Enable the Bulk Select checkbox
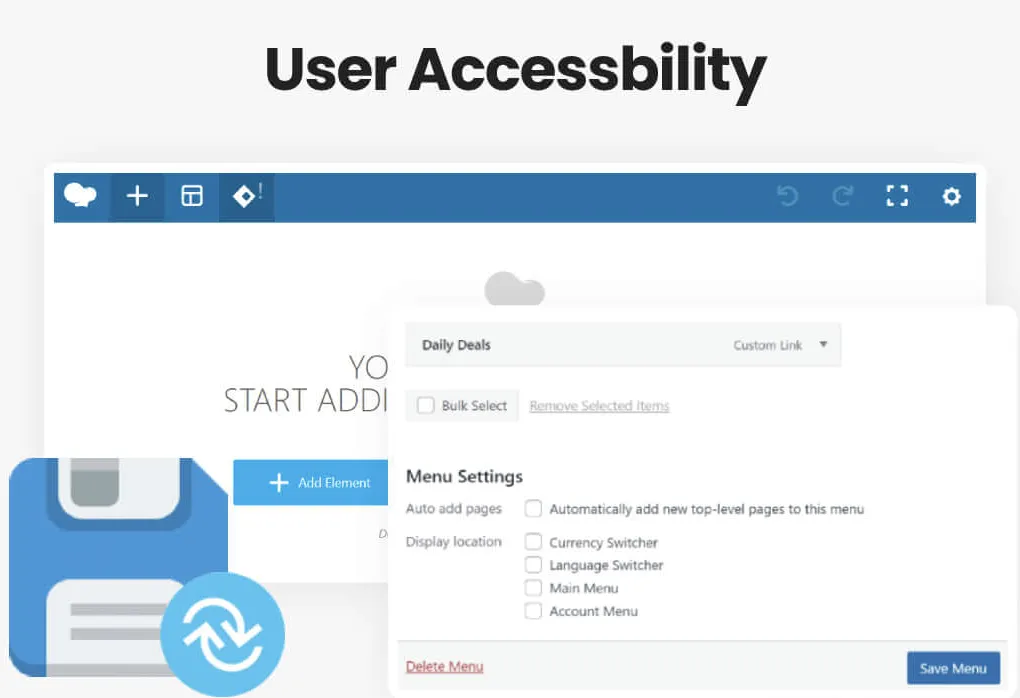The width and height of the screenshot is (1020, 698). pos(425,405)
